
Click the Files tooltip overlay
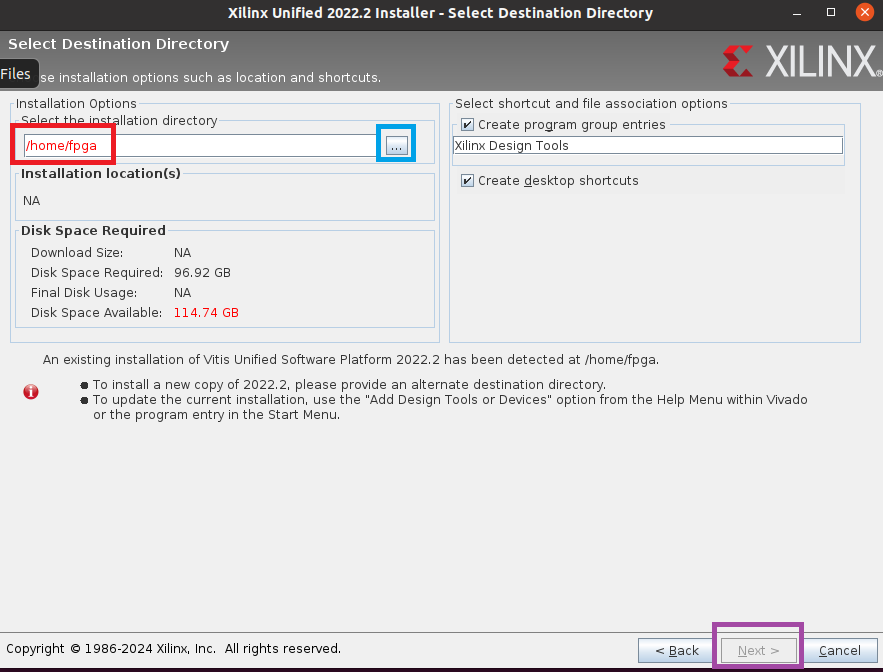[x=17, y=74]
